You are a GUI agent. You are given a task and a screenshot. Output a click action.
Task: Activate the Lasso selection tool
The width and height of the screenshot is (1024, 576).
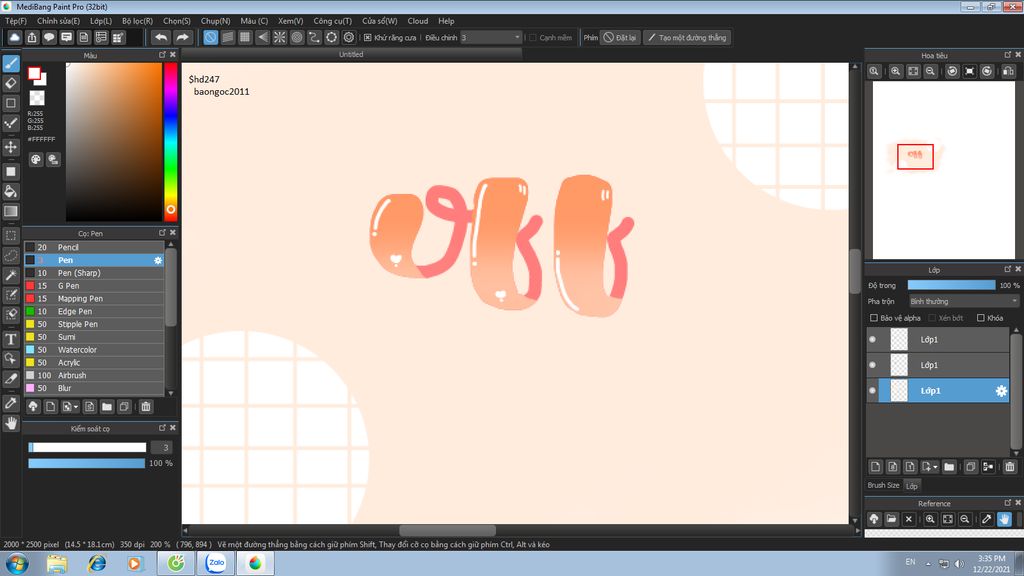[11, 255]
